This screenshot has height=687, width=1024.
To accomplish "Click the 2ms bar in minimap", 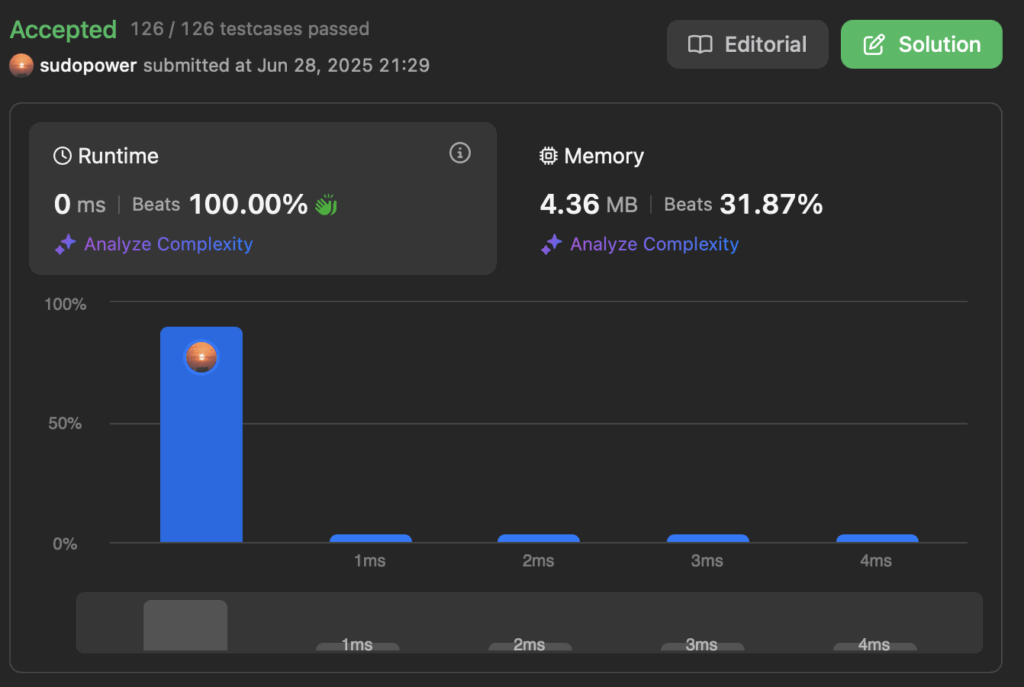I will click(530, 647).
